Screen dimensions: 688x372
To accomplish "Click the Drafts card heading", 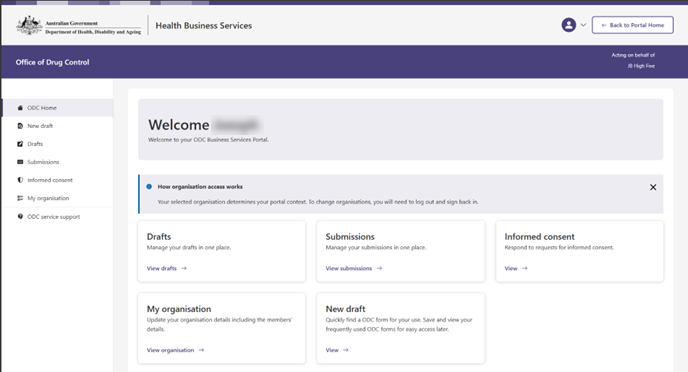I will (x=159, y=236).
